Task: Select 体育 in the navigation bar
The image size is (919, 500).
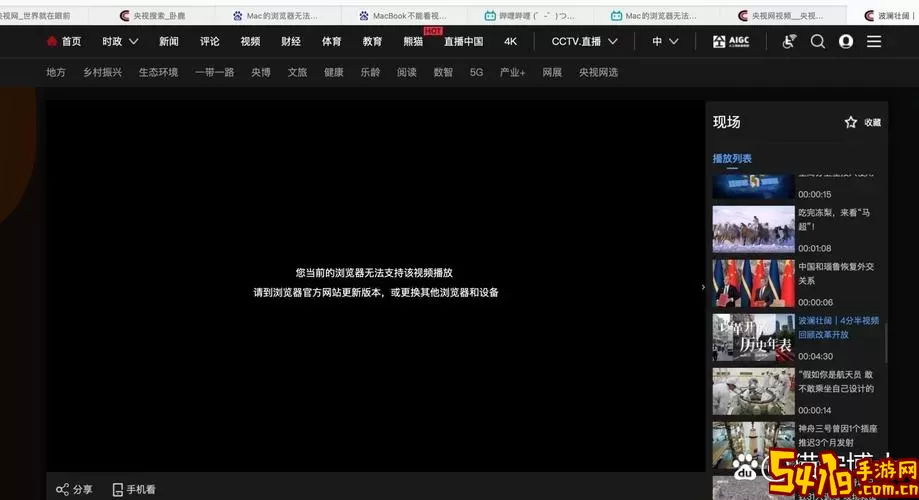Action: tap(331, 42)
